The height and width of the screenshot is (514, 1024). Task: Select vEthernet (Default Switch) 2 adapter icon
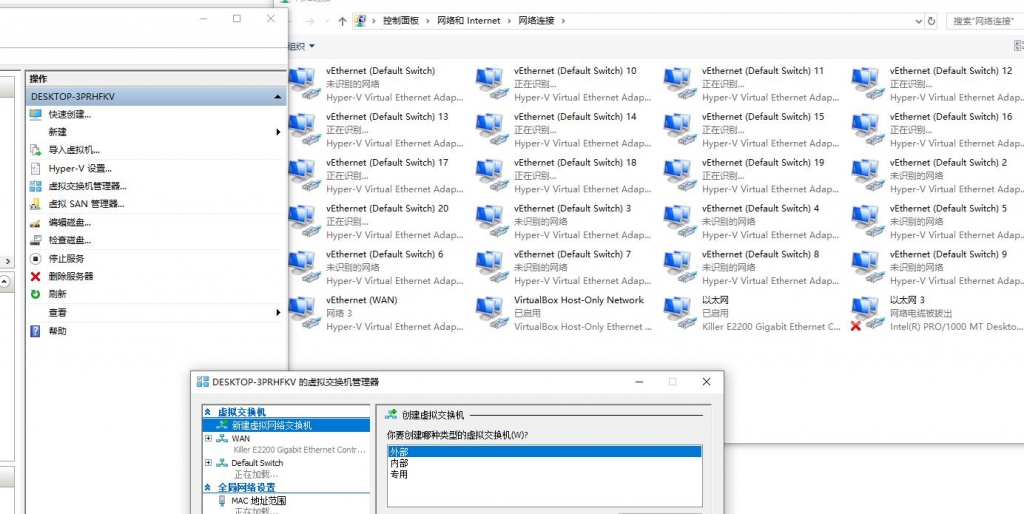tap(867, 174)
